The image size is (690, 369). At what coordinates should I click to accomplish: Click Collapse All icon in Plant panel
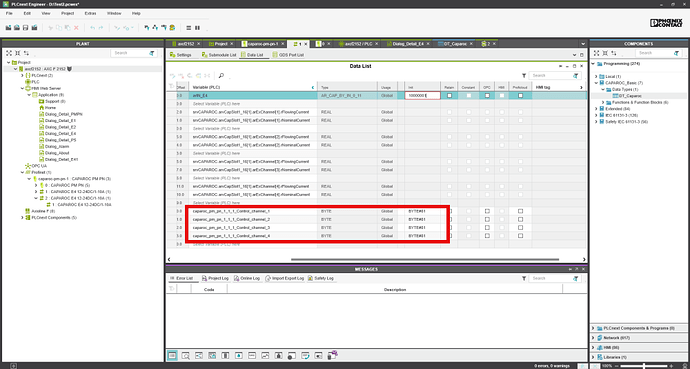click(17, 53)
